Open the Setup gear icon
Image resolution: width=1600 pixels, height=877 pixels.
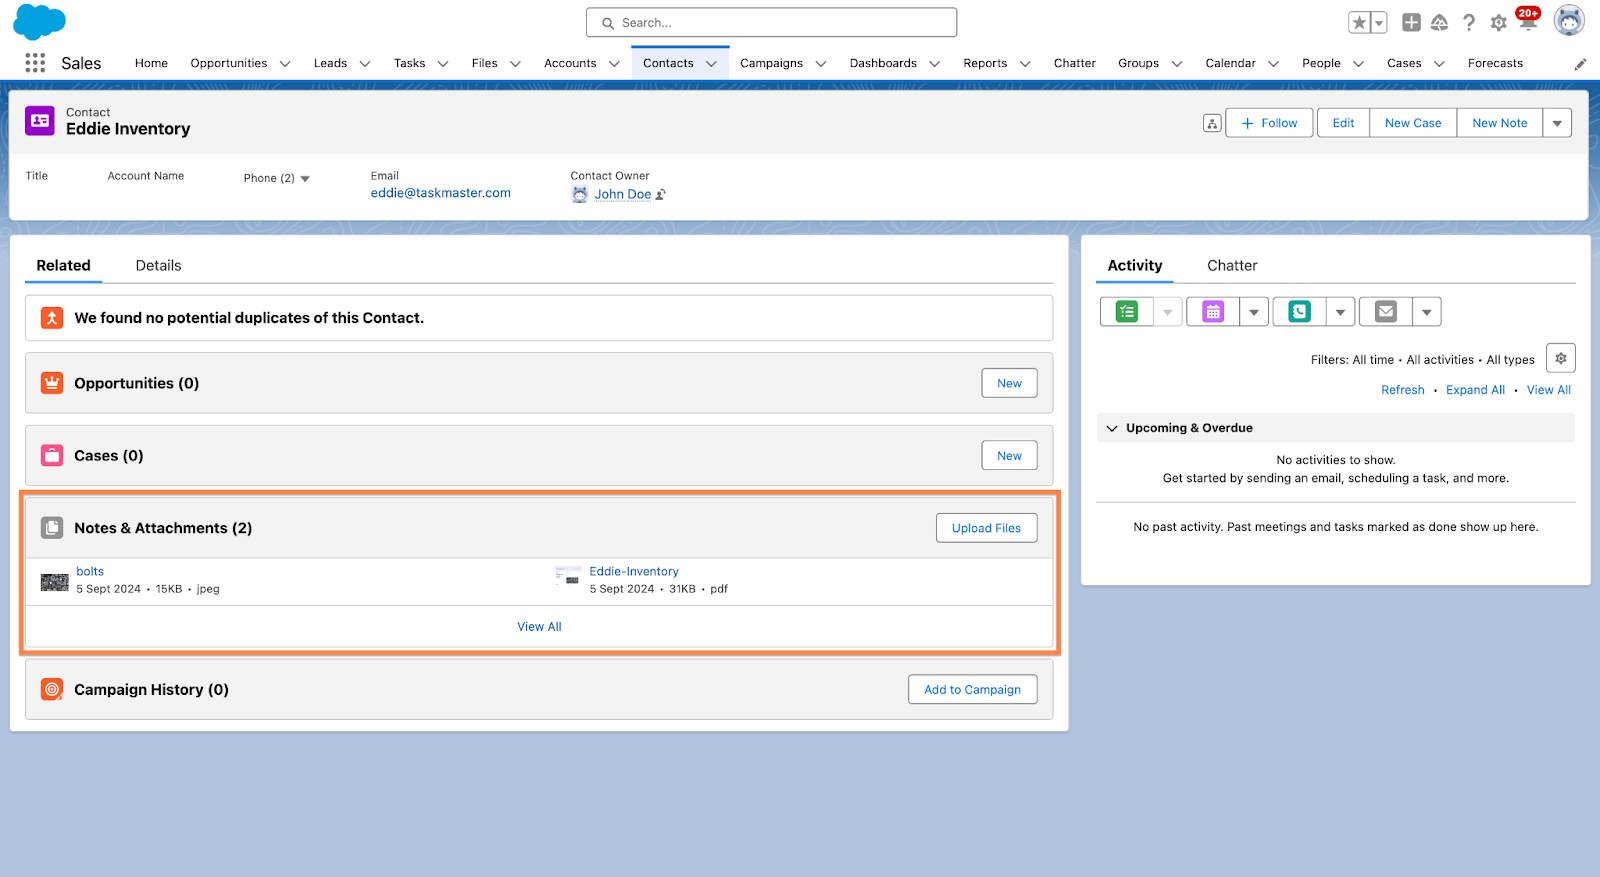[x=1498, y=23]
